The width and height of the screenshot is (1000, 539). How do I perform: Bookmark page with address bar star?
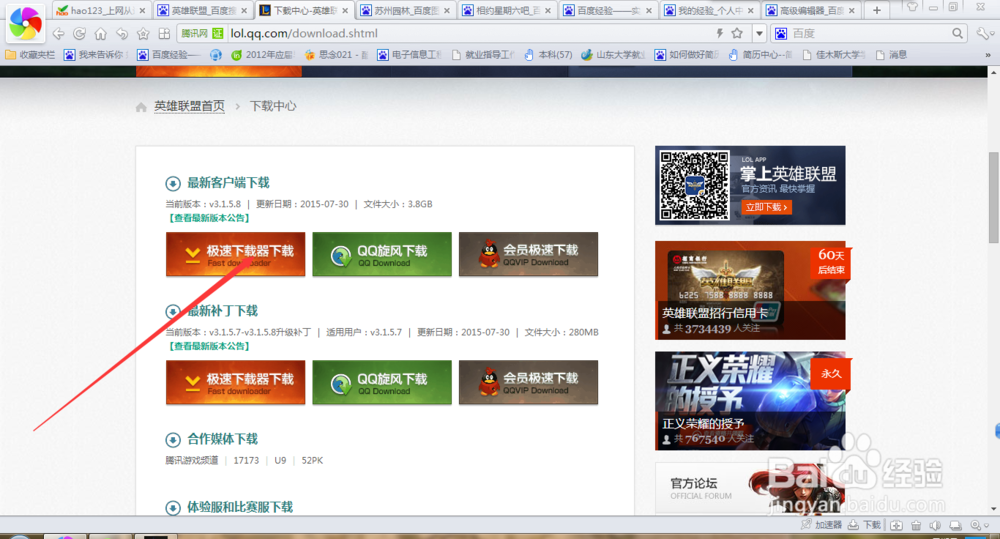[x=737, y=33]
